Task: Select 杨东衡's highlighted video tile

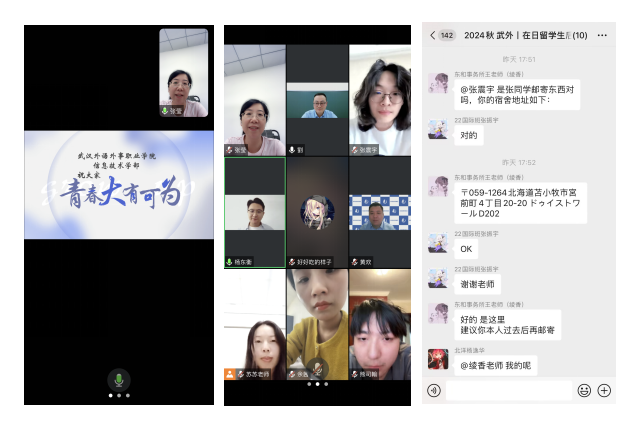Action: [254, 212]
